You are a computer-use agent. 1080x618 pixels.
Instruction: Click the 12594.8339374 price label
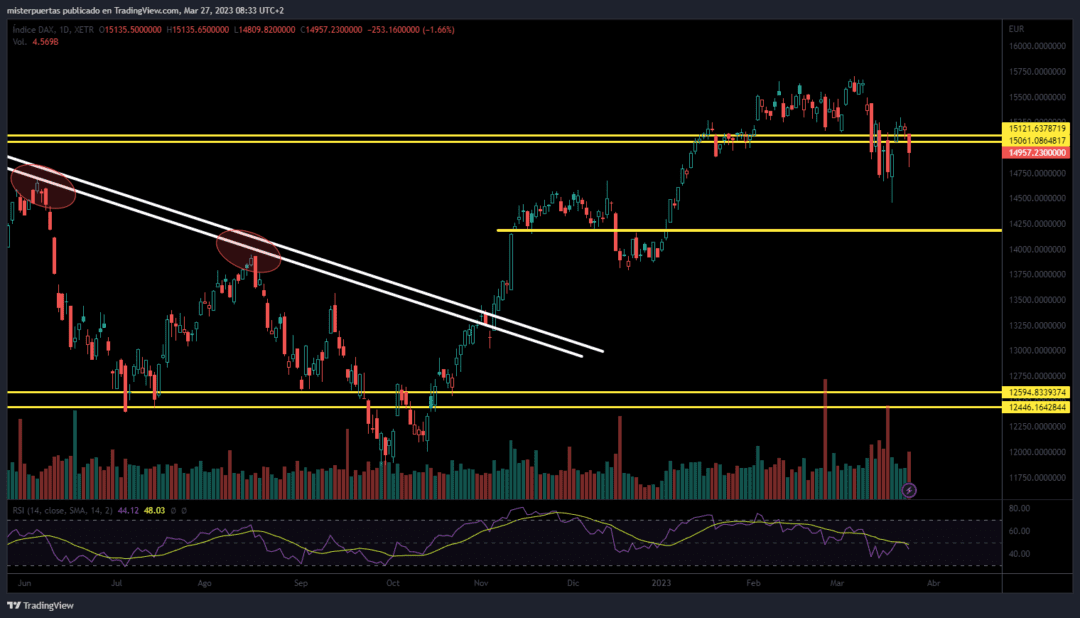(1037, 393)
